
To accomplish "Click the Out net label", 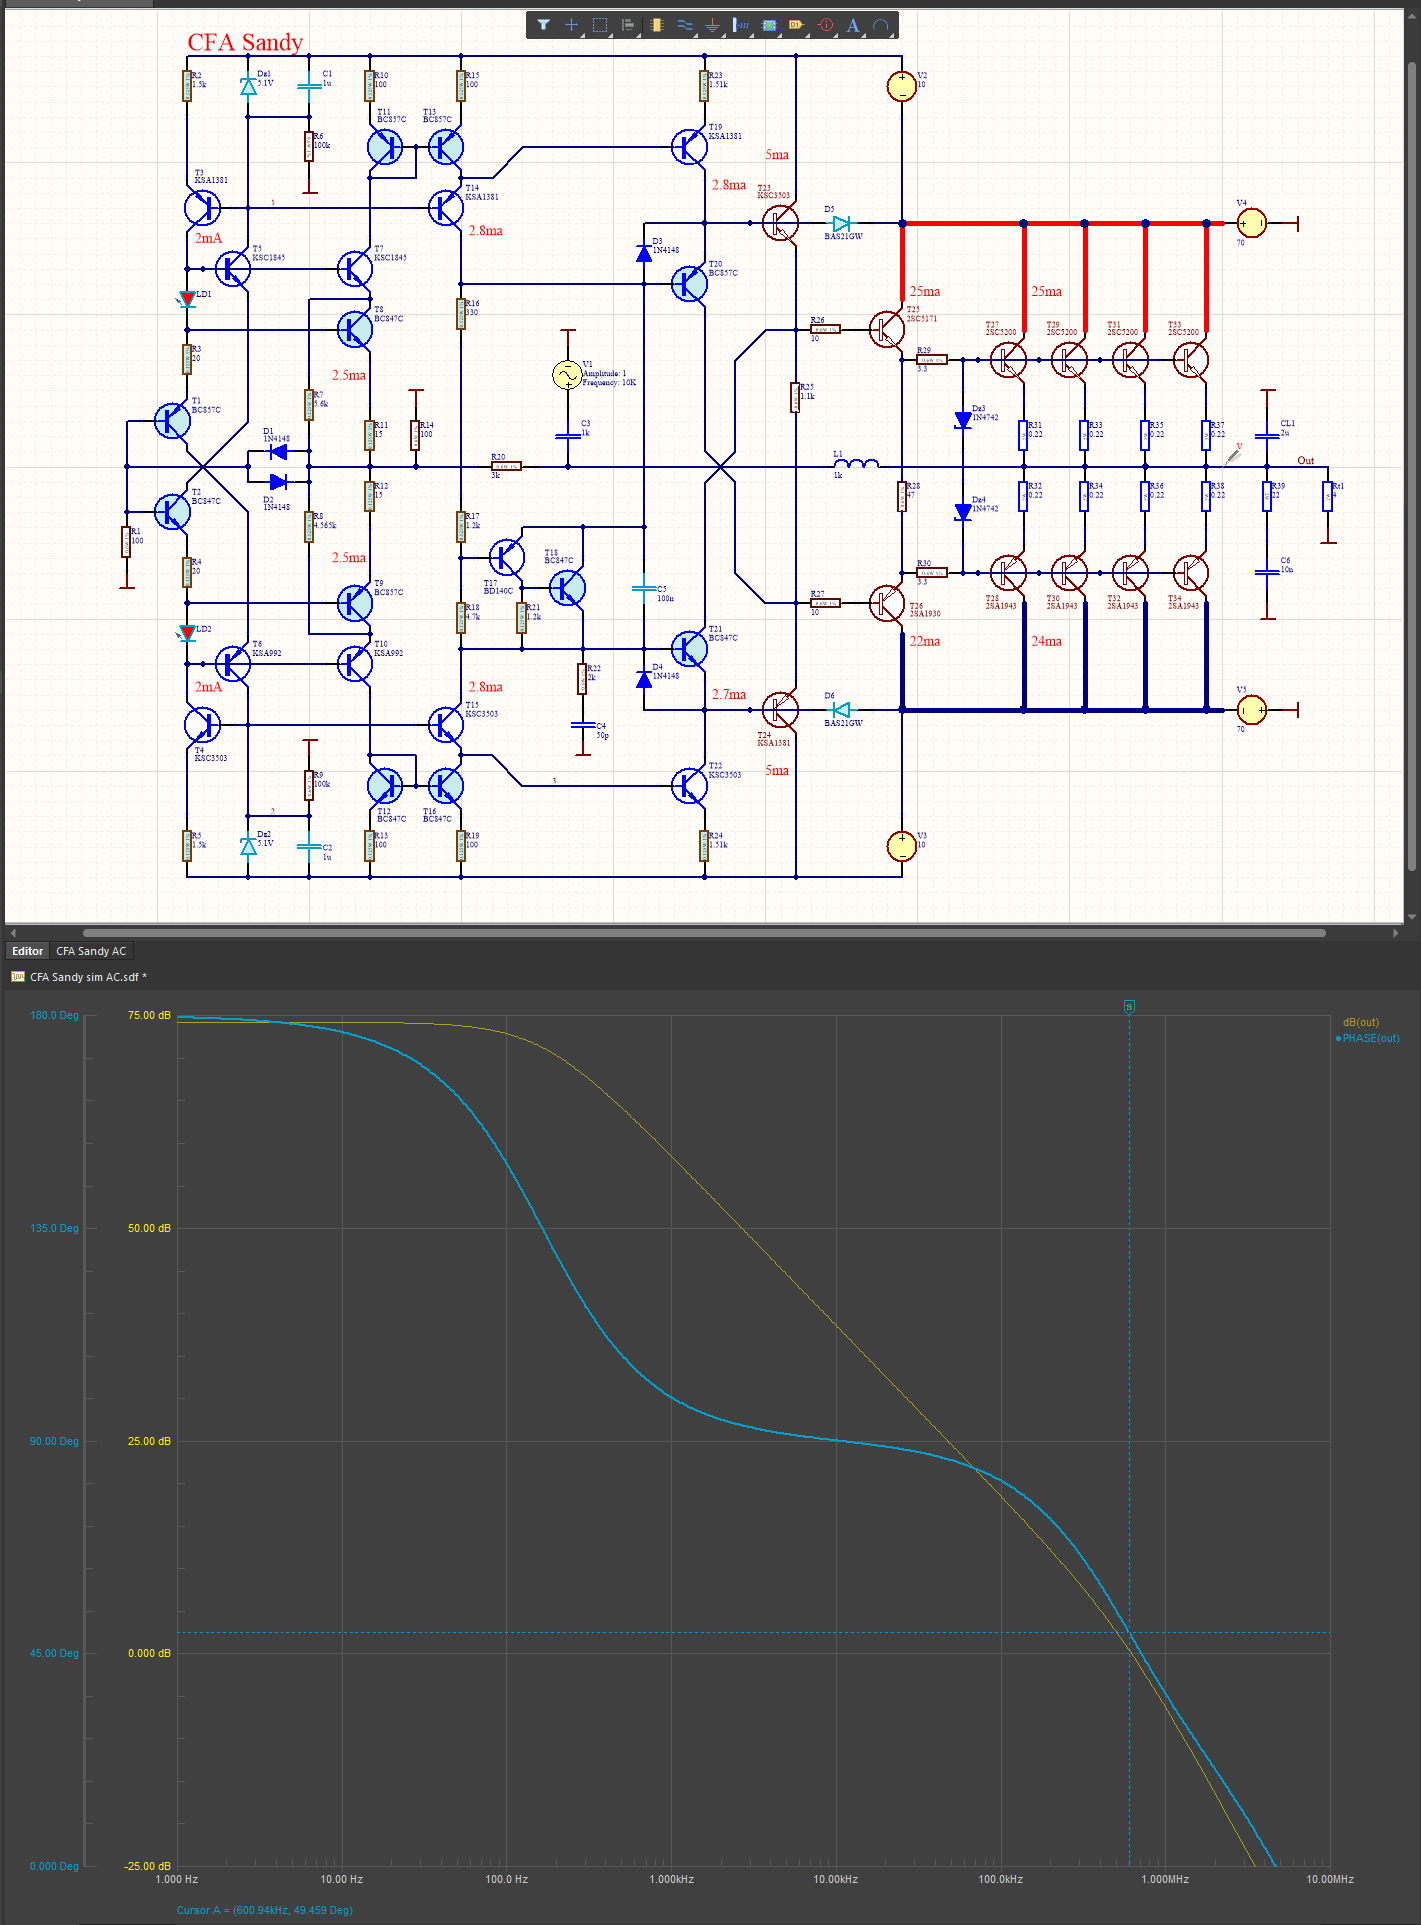I will 1305,460.
